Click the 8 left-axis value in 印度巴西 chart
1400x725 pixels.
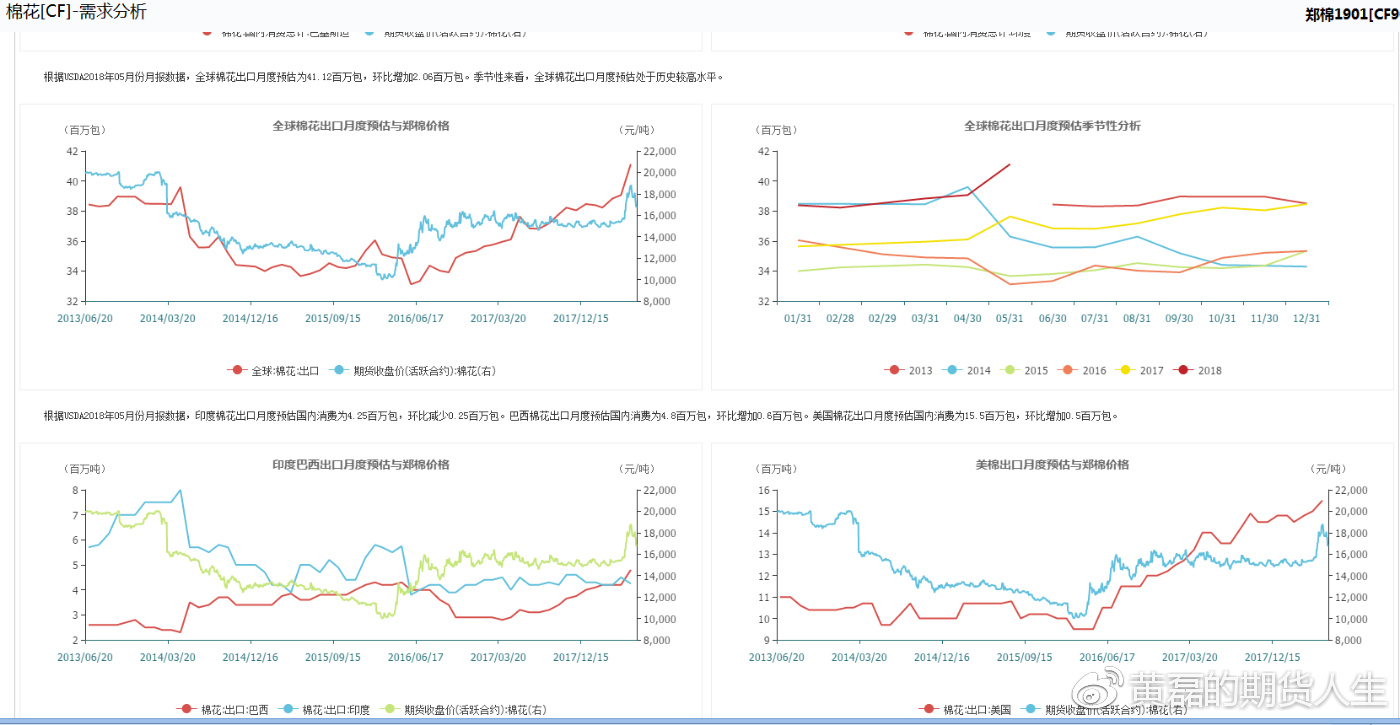point(75,490)
